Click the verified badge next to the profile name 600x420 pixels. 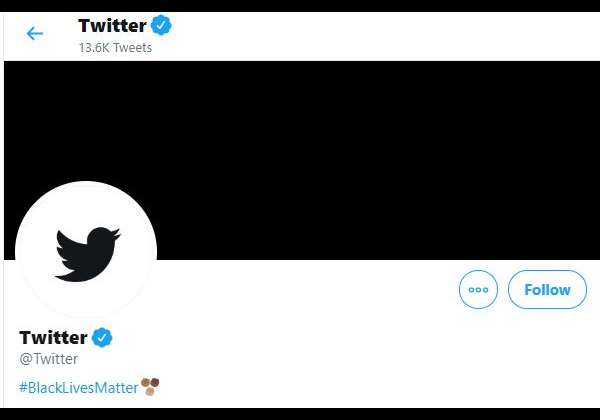[x=102, y=337]
